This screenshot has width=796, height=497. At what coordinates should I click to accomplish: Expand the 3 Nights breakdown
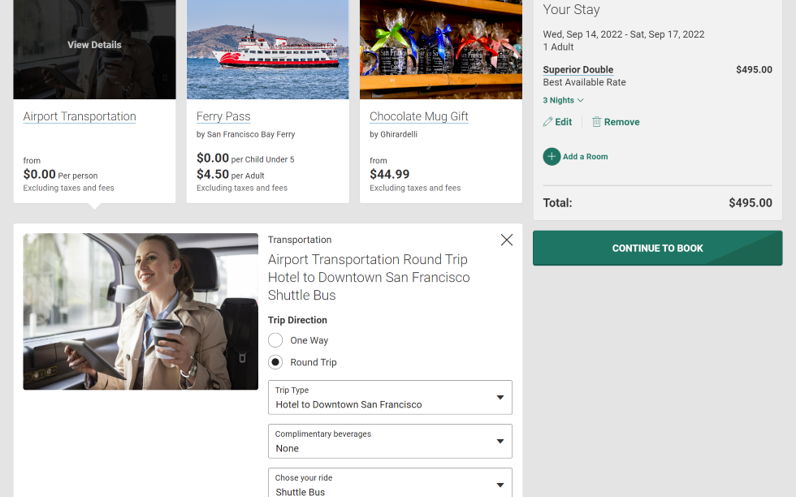(563, 100)
